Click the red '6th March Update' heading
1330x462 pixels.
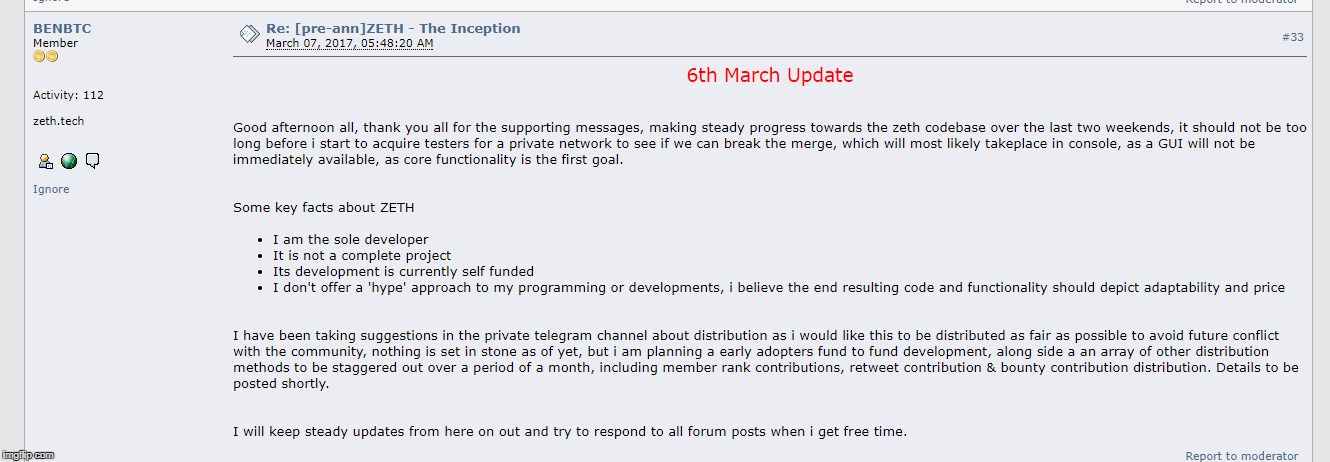click(x=770, y=76)
